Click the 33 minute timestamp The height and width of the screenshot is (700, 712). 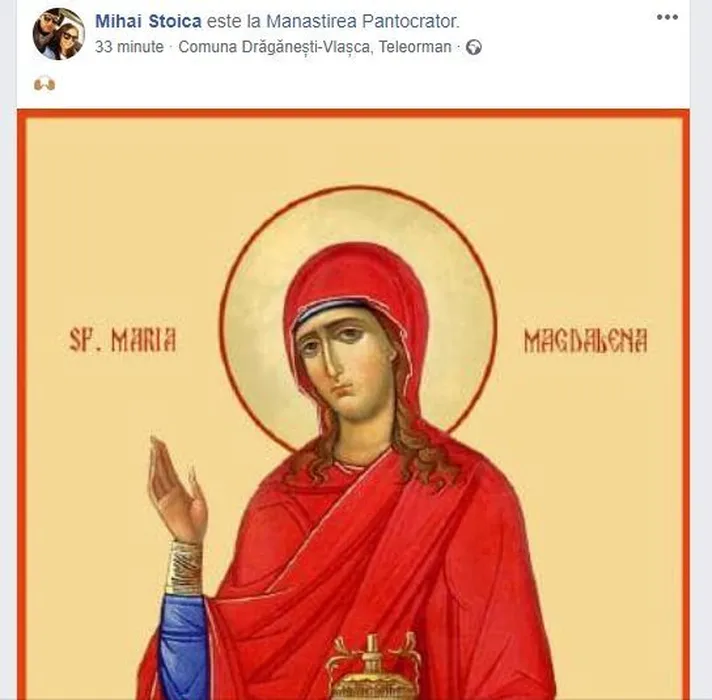point(129,47)
